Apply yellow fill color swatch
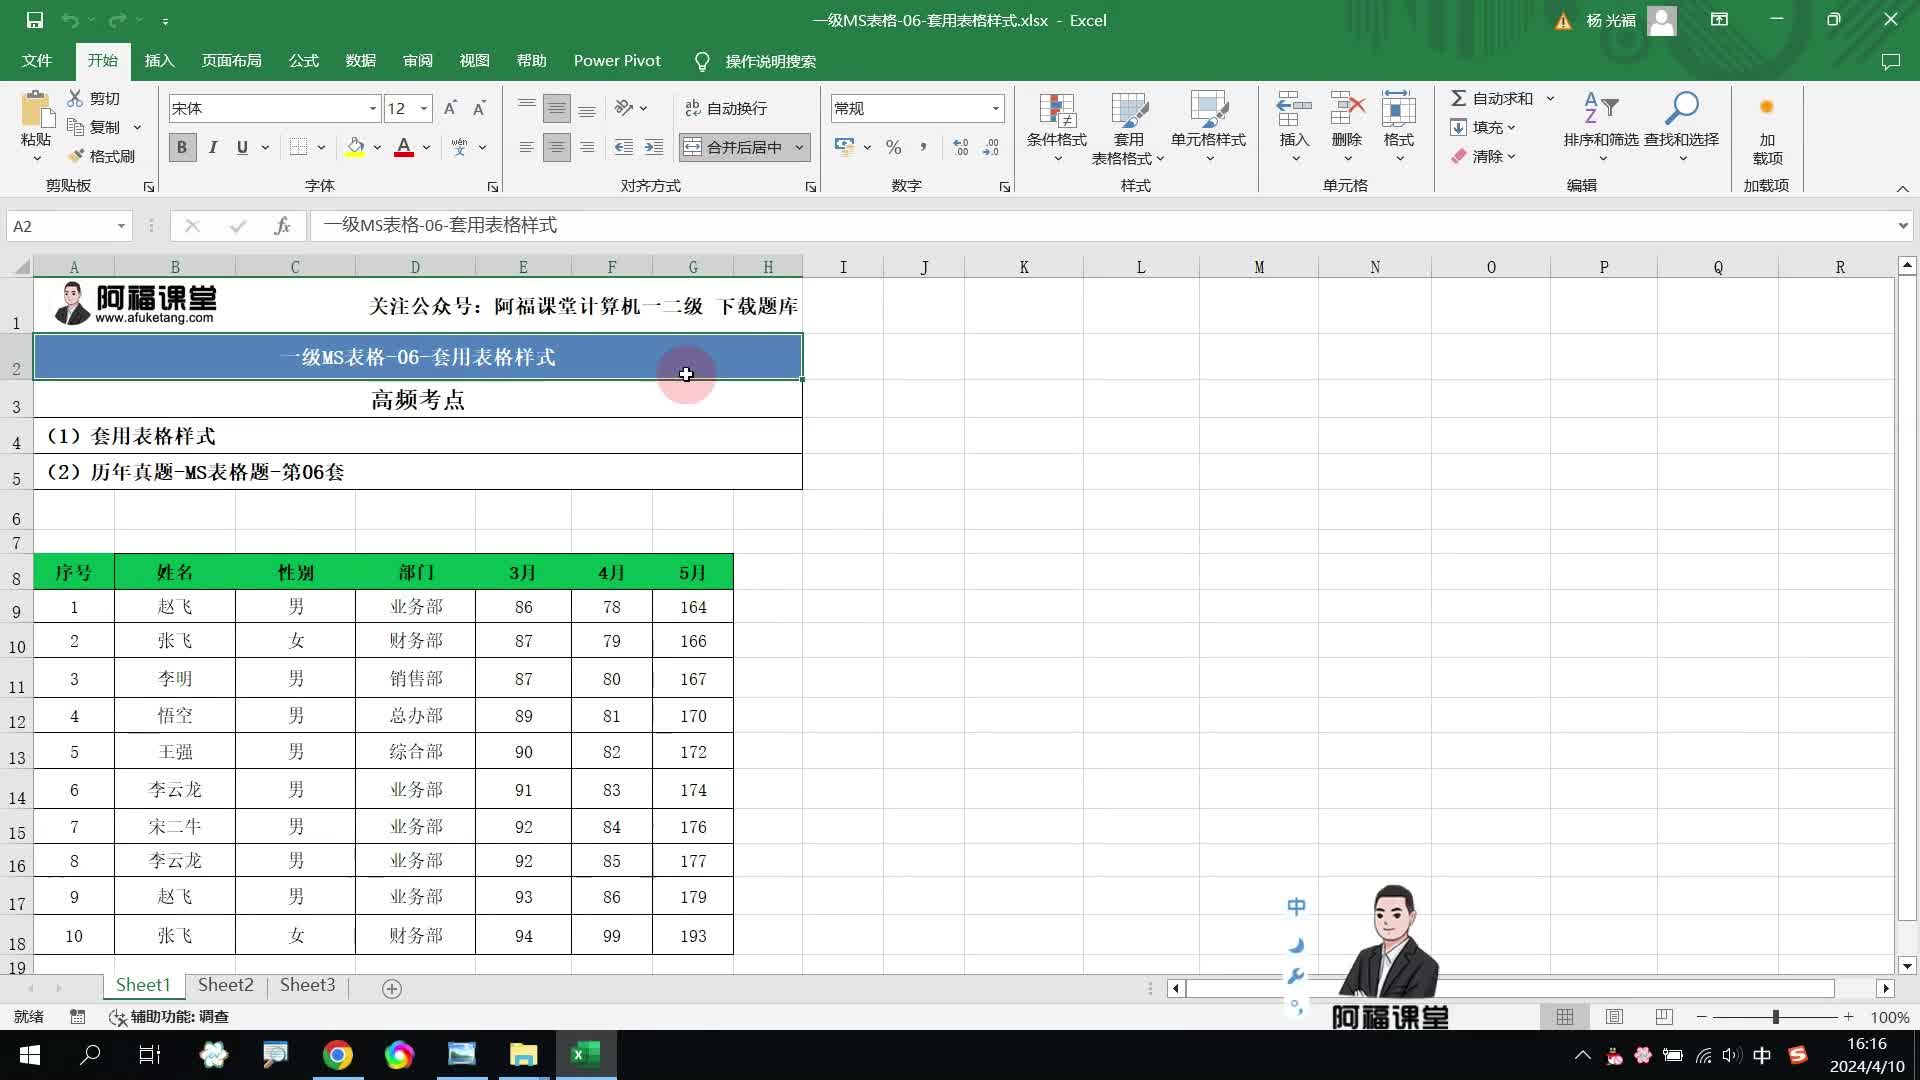 [x=355, y=147]
